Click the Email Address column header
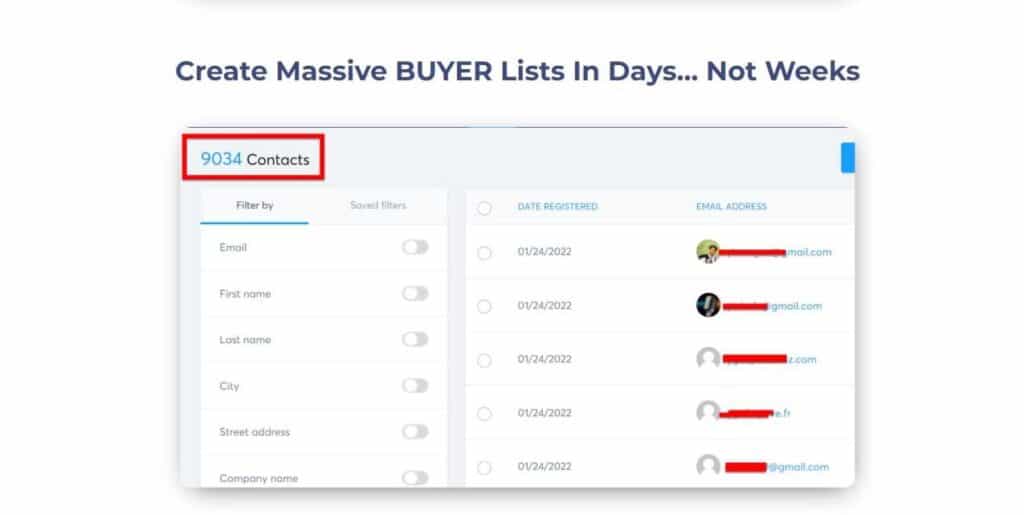This screenshot has width=1024, height=515. (x=731, y=206)
